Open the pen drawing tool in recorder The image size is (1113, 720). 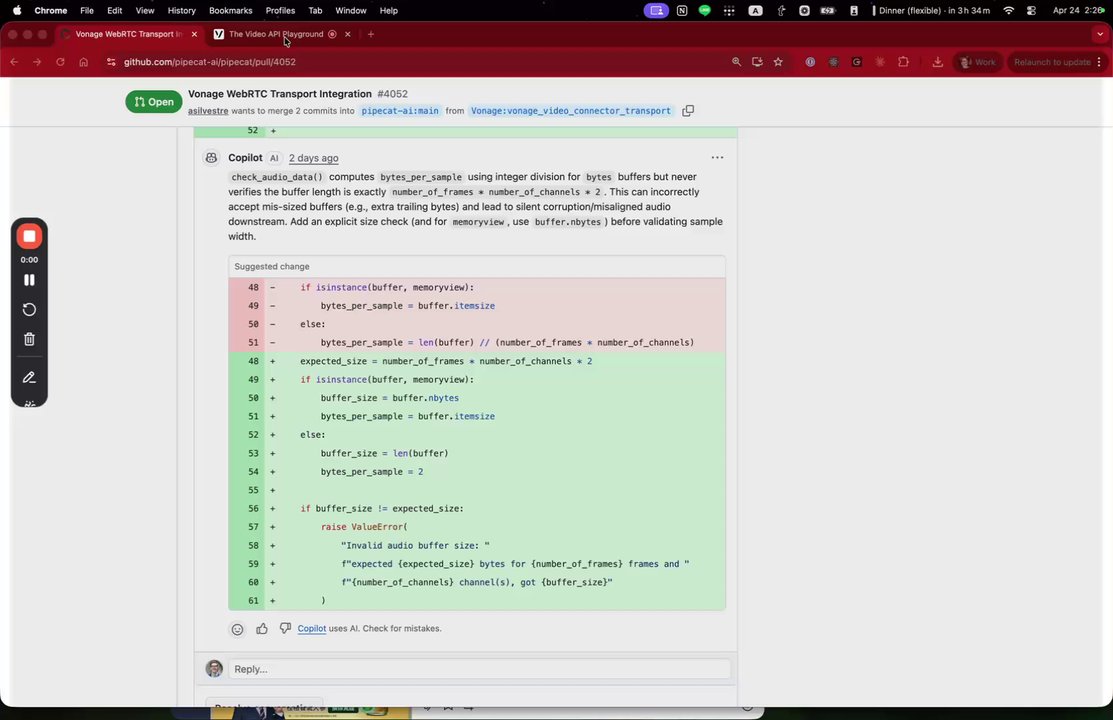29,378
